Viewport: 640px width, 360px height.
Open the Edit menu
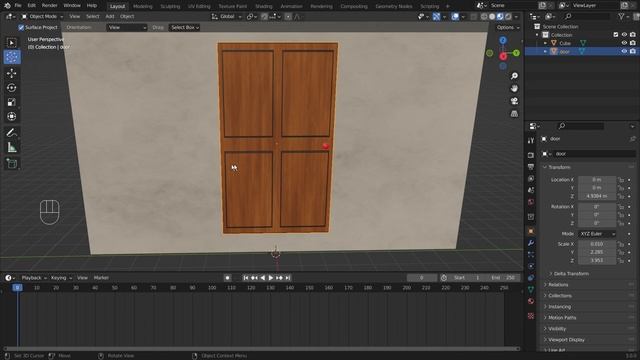point(31,6)
